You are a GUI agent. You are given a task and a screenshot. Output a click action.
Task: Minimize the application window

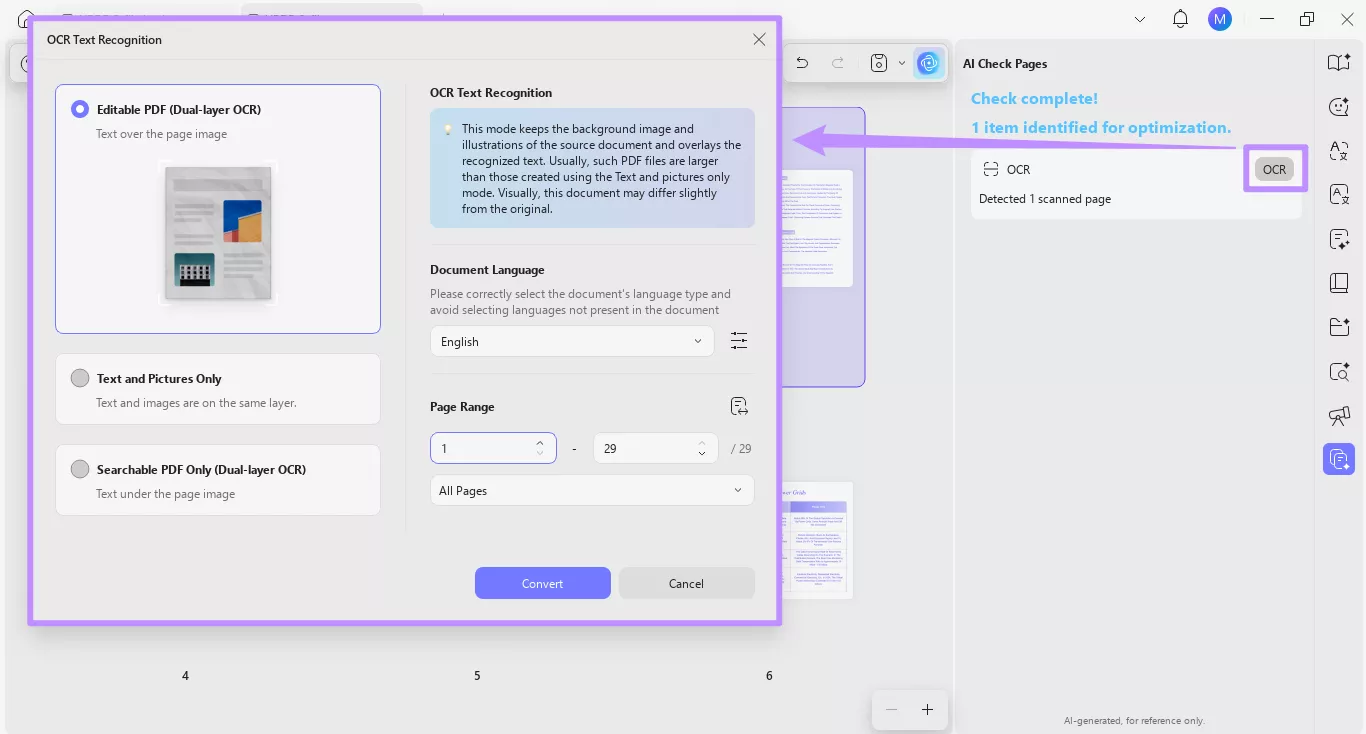click(x=1268, y=19)
